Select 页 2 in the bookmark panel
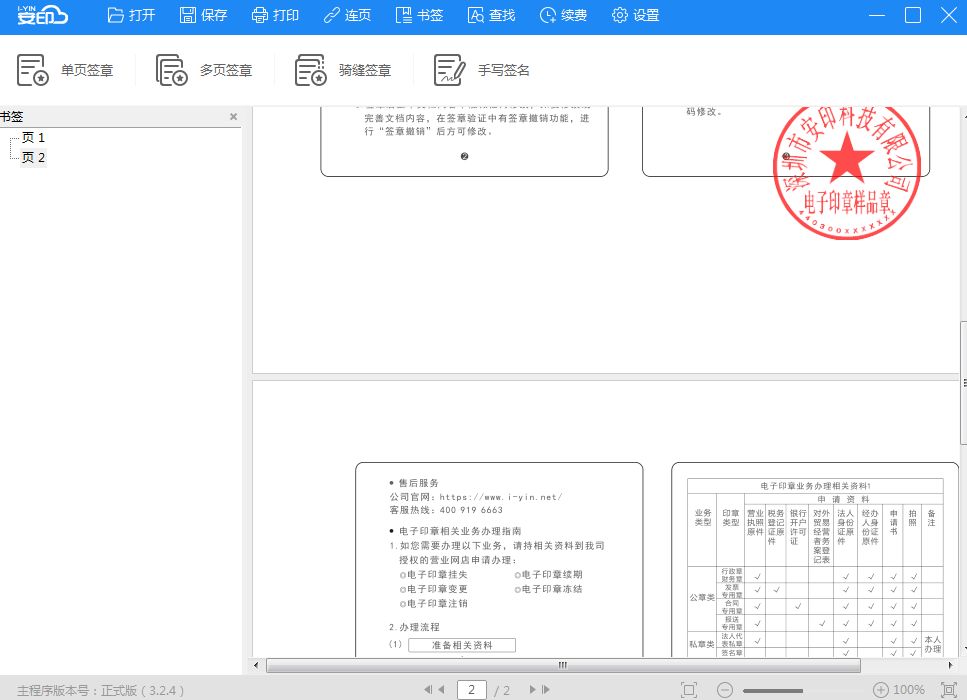This screenshot has height=700, width=967. point(31,157)
